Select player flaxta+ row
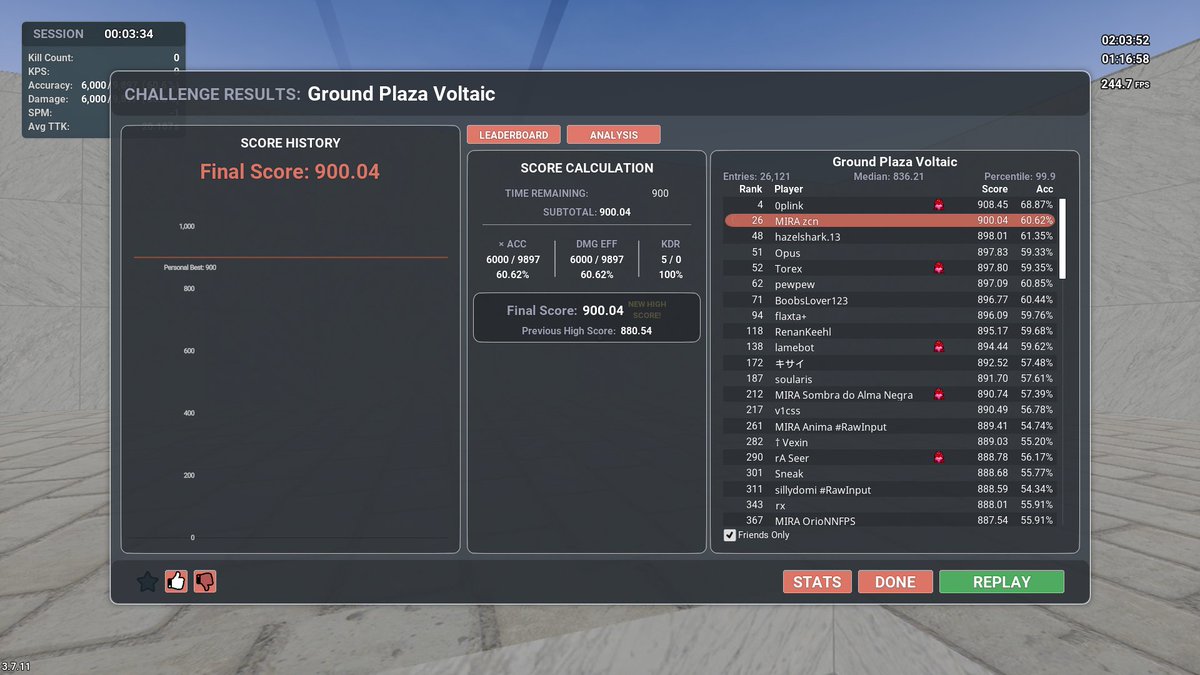Viewport: 1200px width, 675px height. coord(890,316)
